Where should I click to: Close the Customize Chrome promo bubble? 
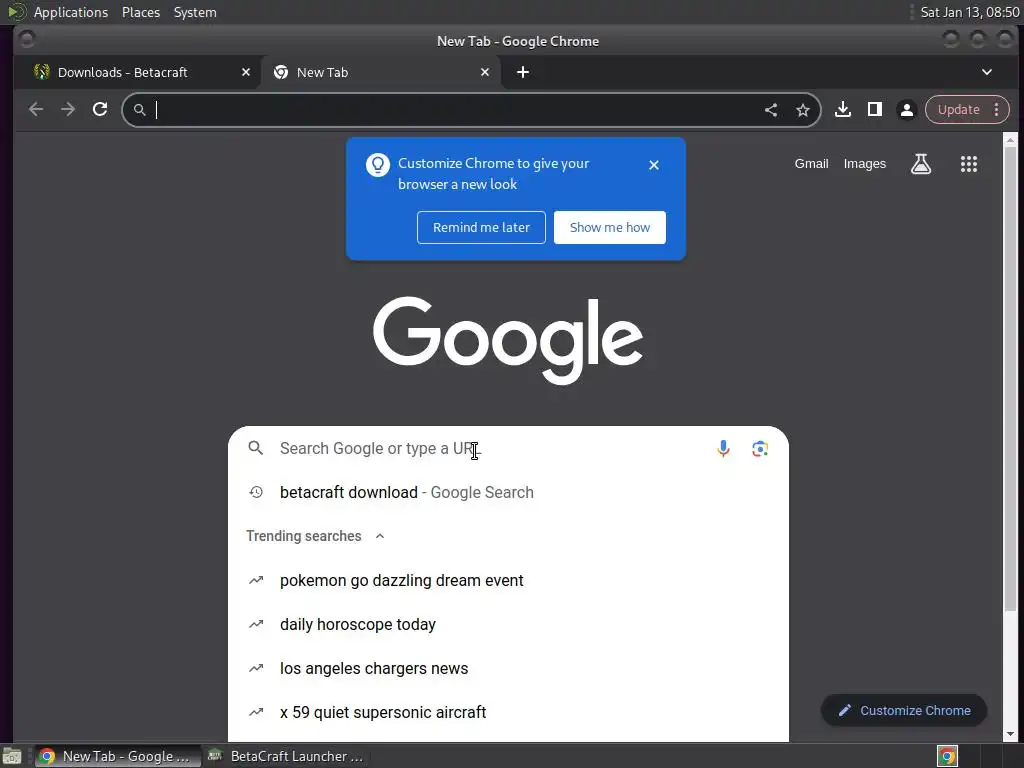(654, 165)
